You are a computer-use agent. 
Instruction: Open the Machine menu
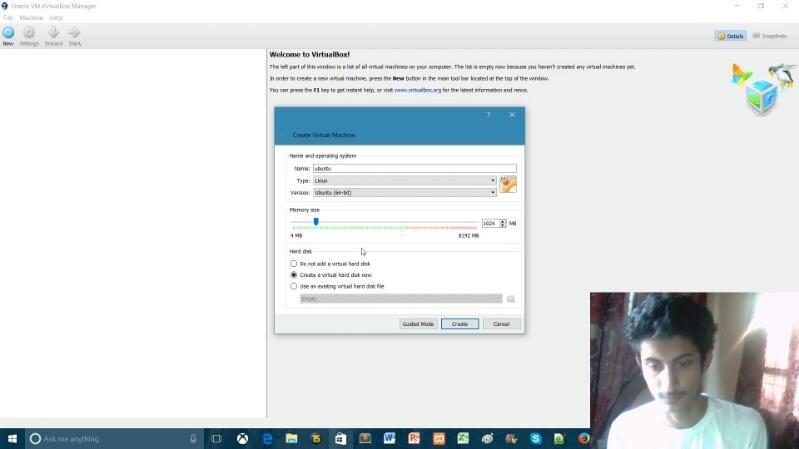[x=31, y=18]
